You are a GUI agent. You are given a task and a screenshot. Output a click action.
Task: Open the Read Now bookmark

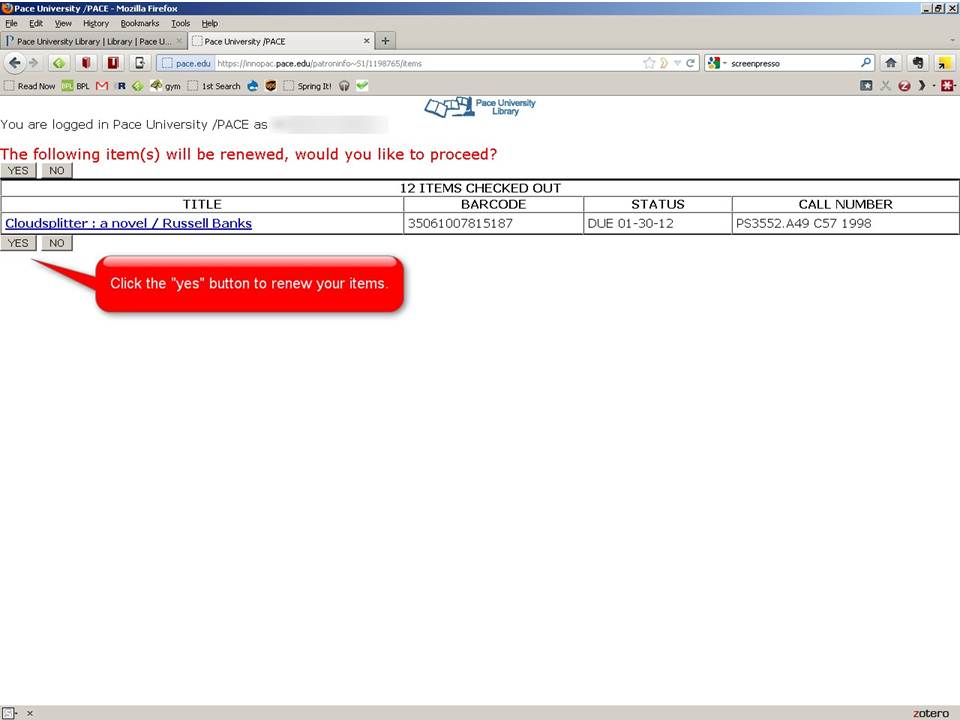29,86
